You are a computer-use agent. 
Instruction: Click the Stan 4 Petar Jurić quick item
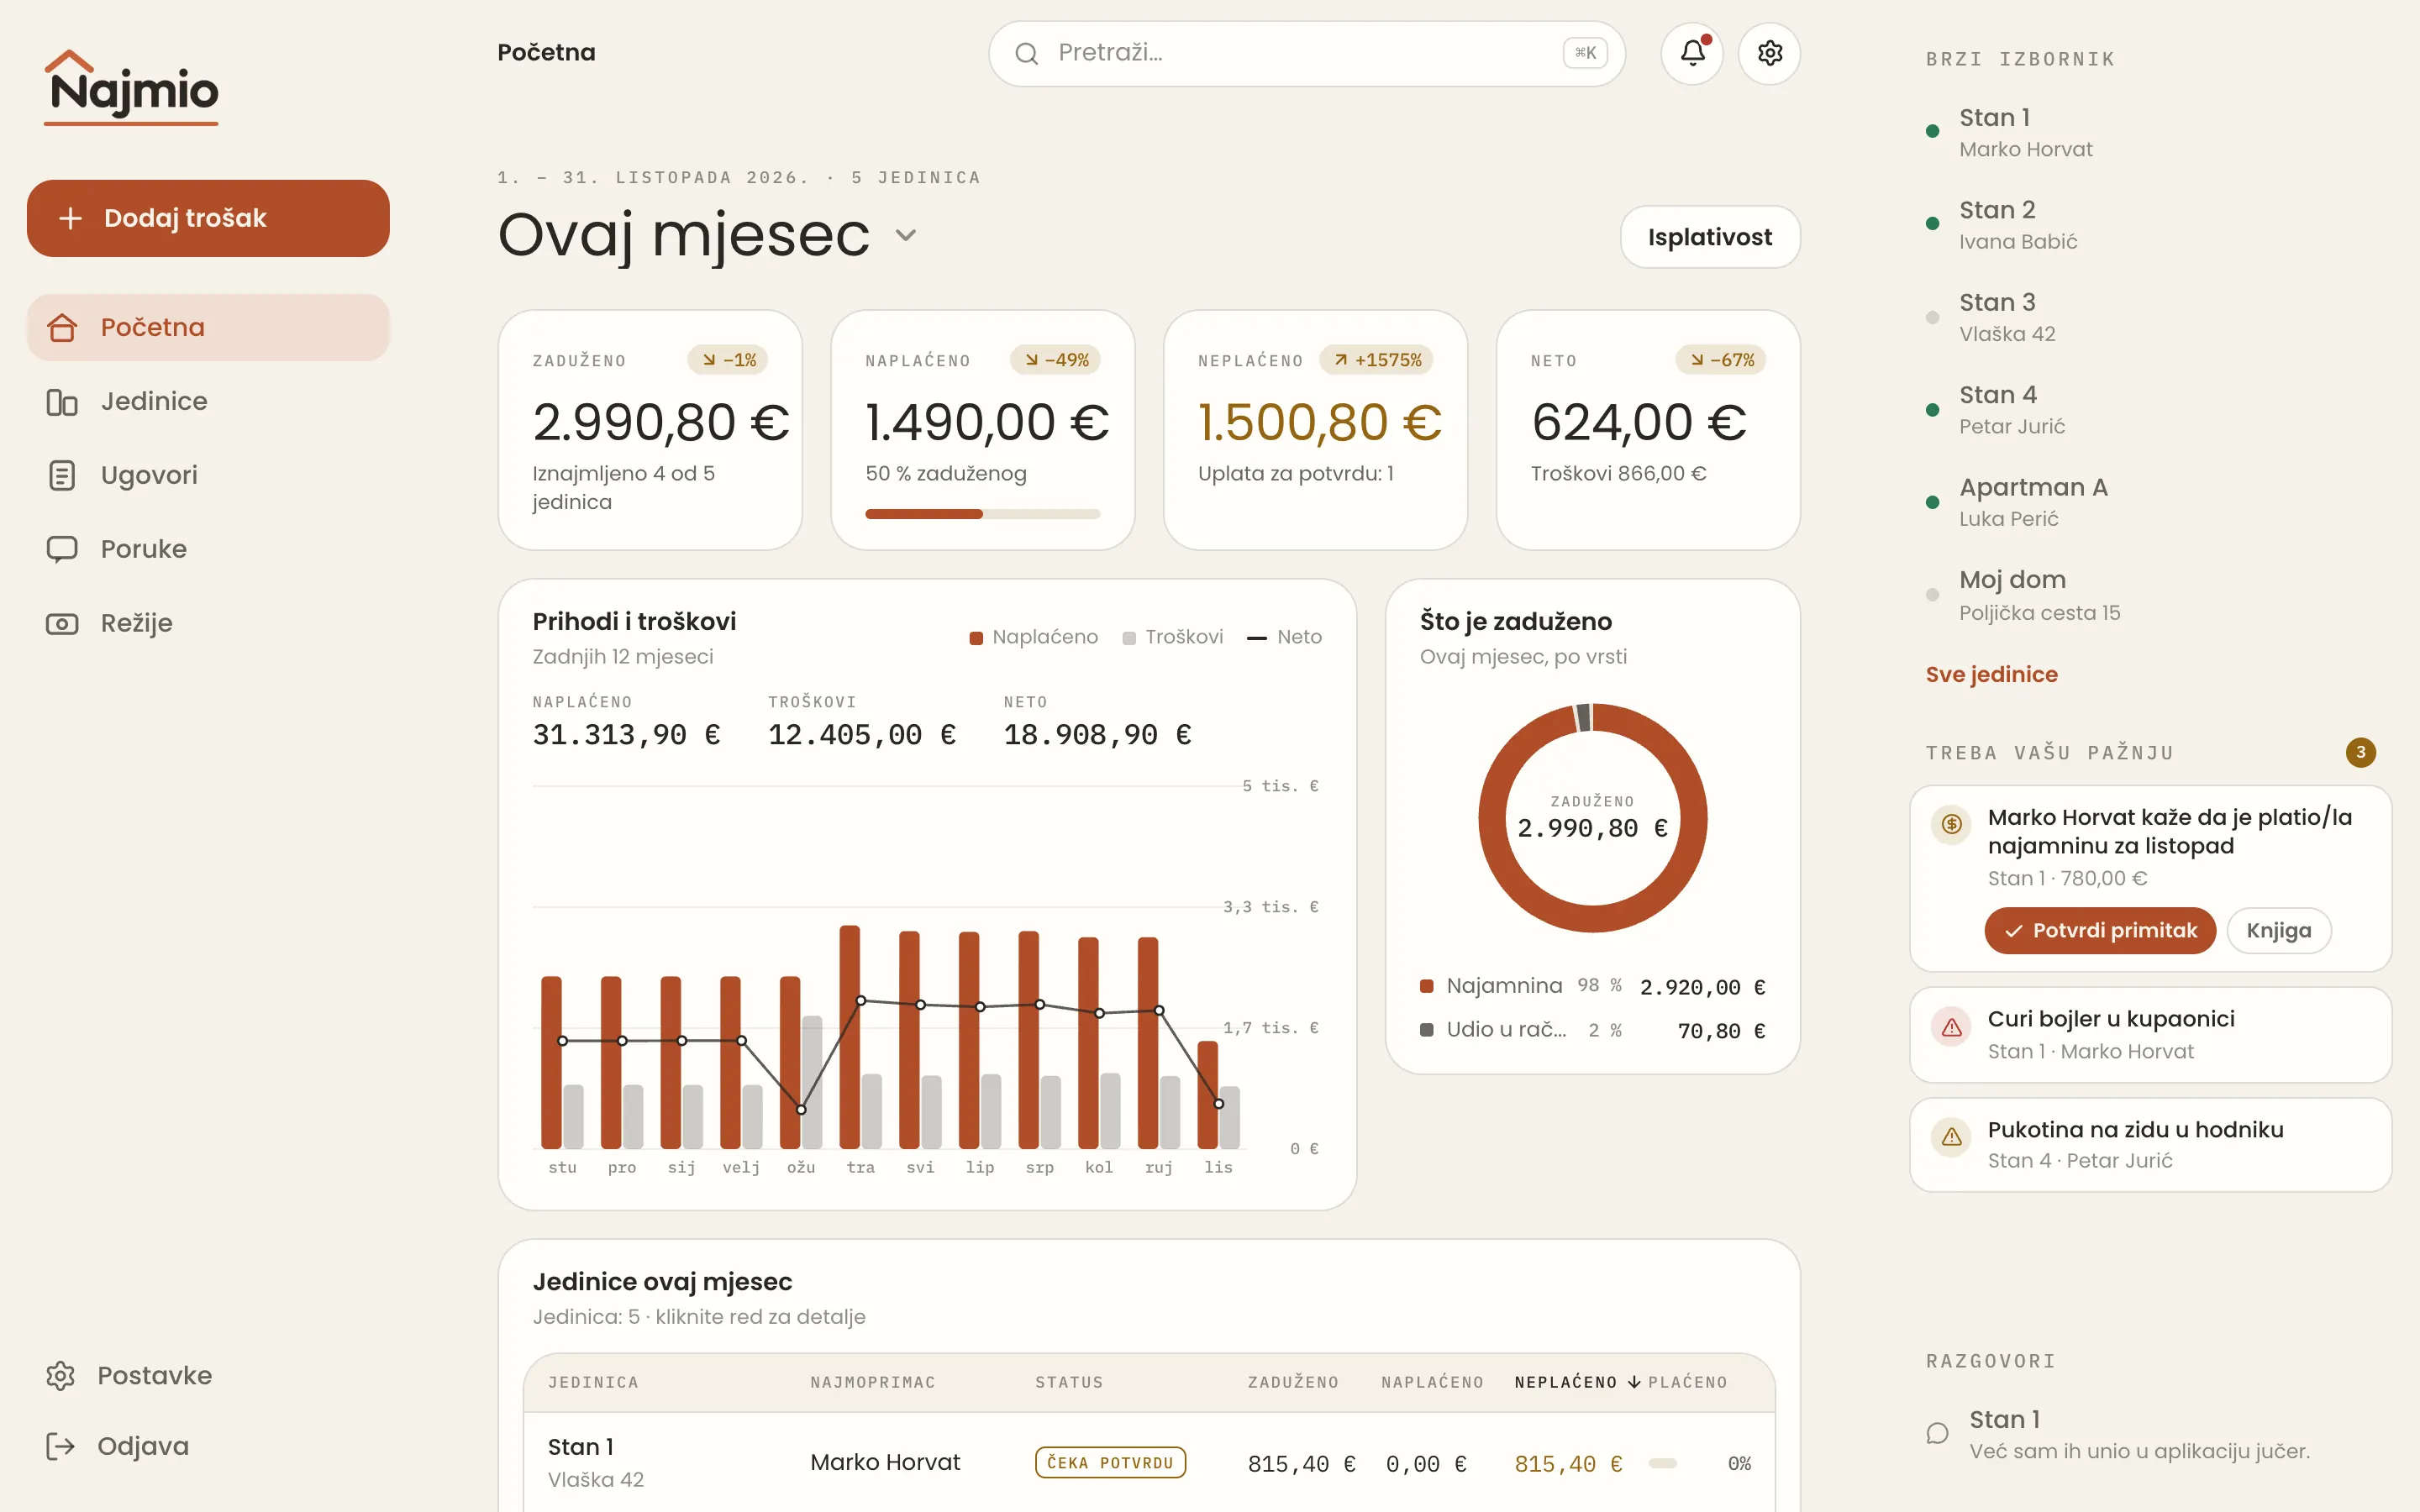click(2150, 410)
